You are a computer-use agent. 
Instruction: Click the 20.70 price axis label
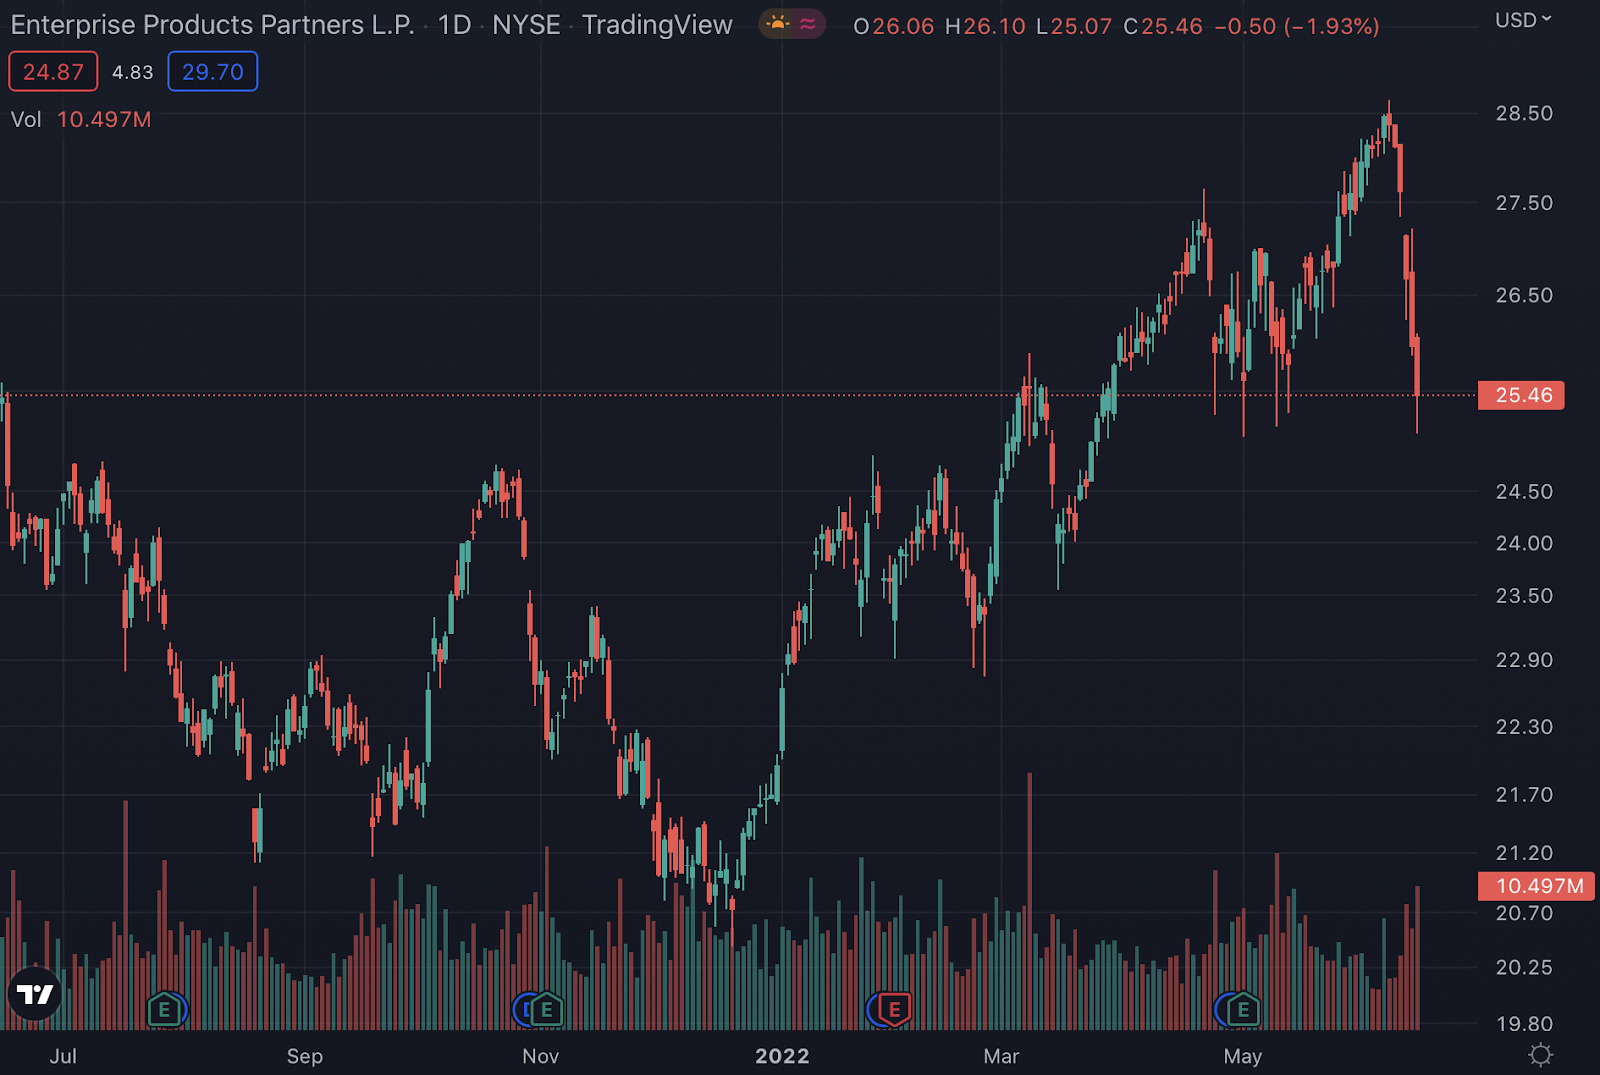click(x=1524, y=913)
